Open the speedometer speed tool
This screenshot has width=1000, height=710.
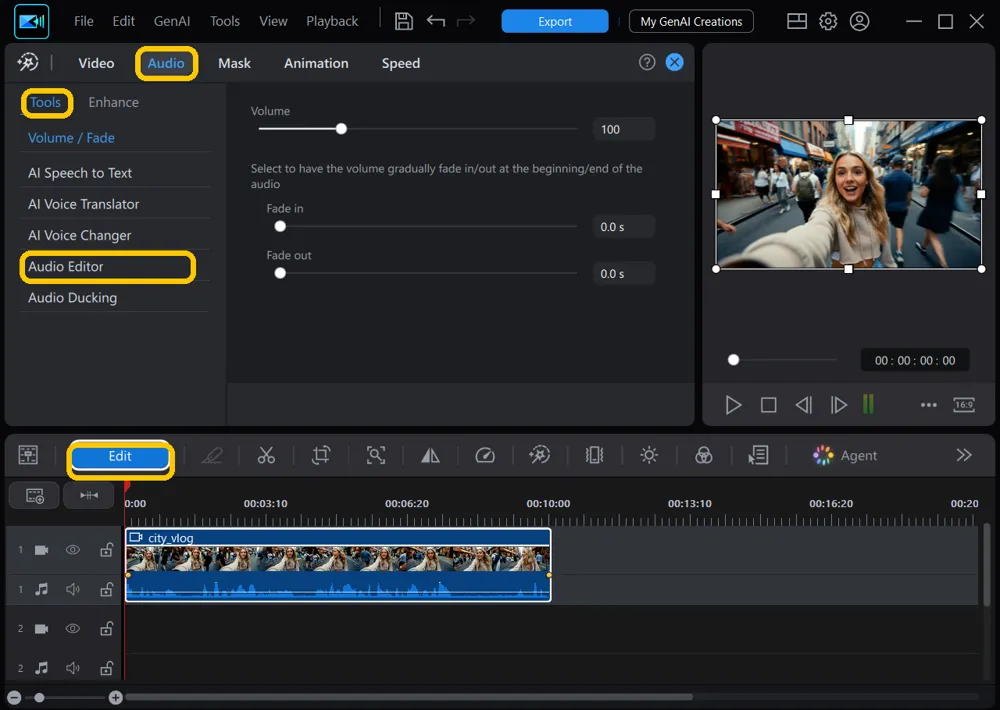tap(485, 455)
